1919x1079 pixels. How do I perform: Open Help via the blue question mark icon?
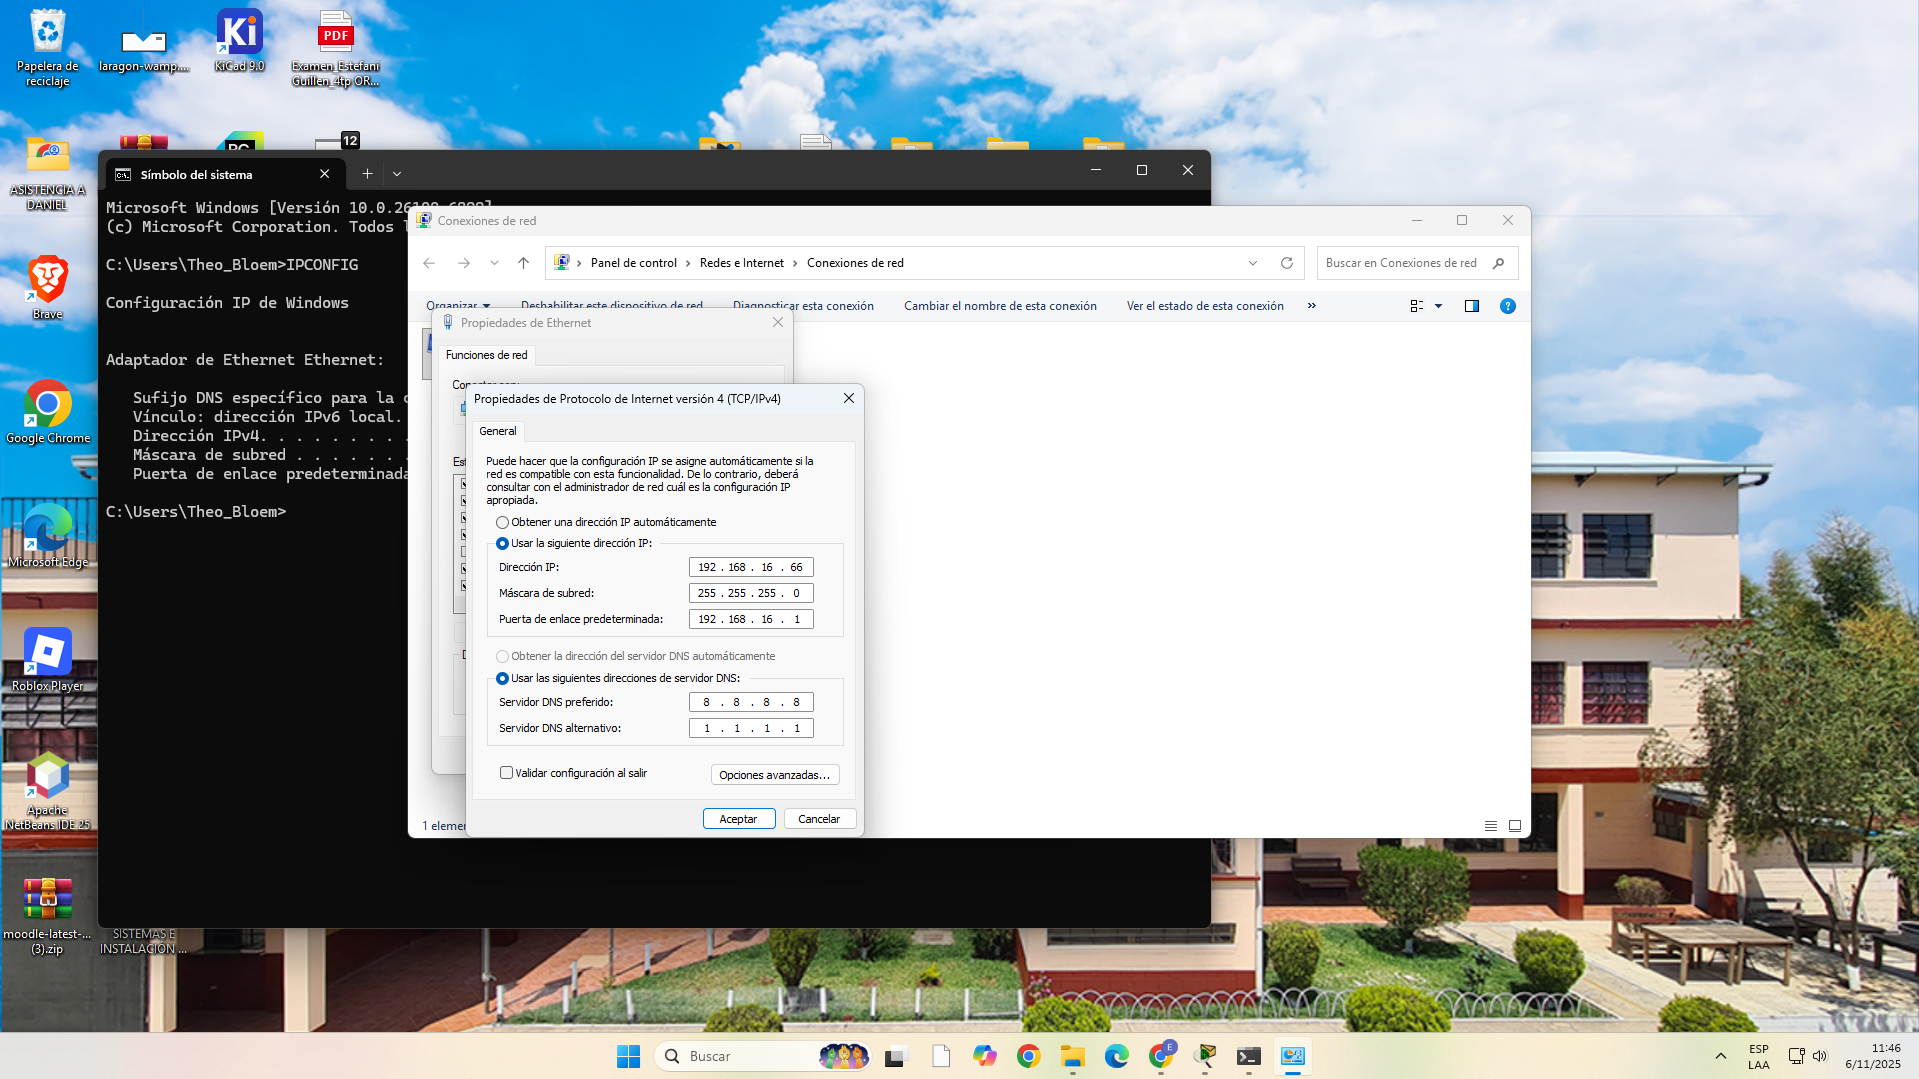pos(1508,305)
